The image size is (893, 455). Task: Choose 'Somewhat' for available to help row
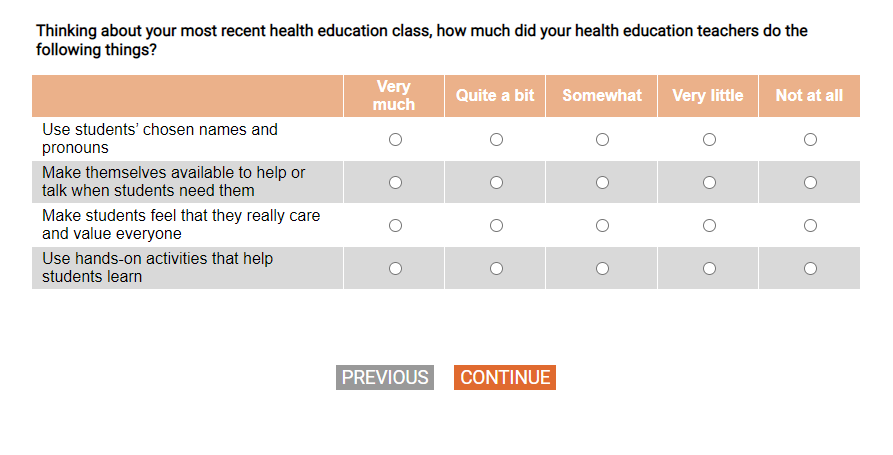coord(602,183)
